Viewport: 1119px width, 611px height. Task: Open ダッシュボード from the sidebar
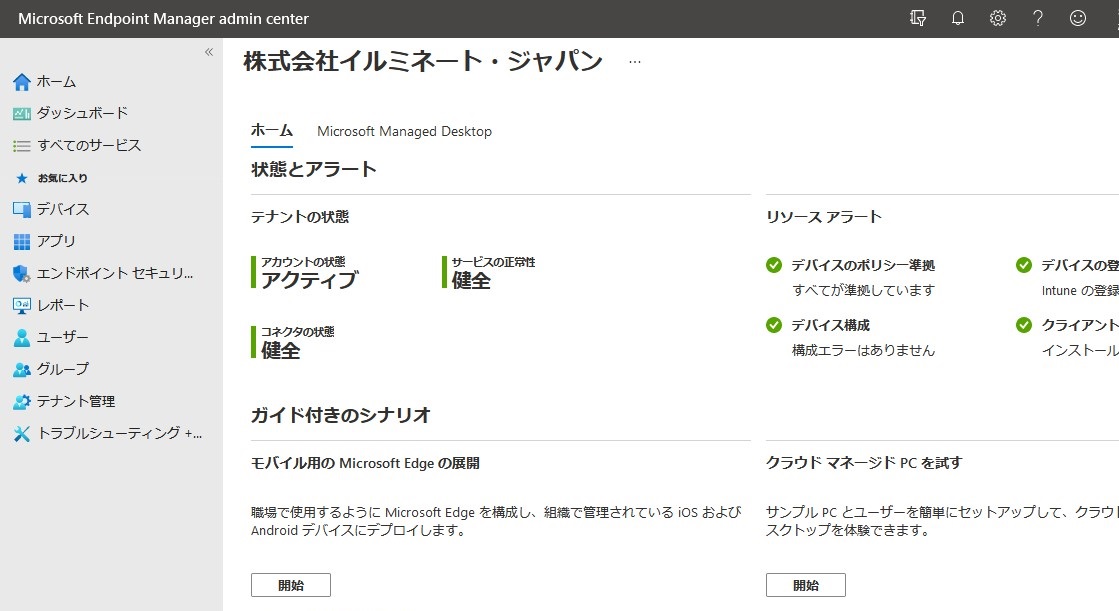(x=83, y=113)
